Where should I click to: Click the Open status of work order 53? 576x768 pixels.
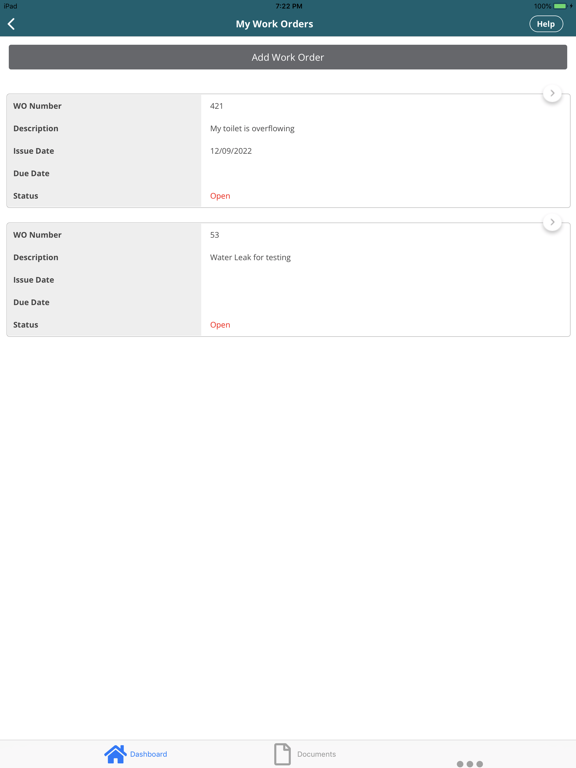(220, 325)
